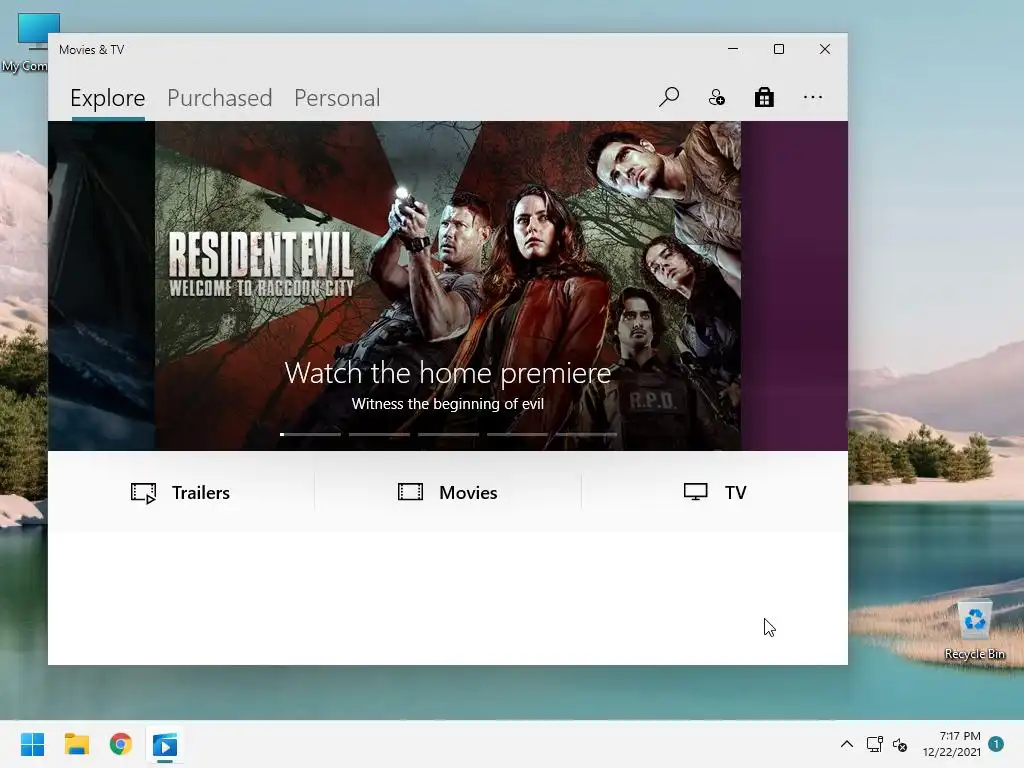This screenshot has width=1024, height=768.
Task: Minimize the Movies & TV window
Action: click(x=733, y=49)
